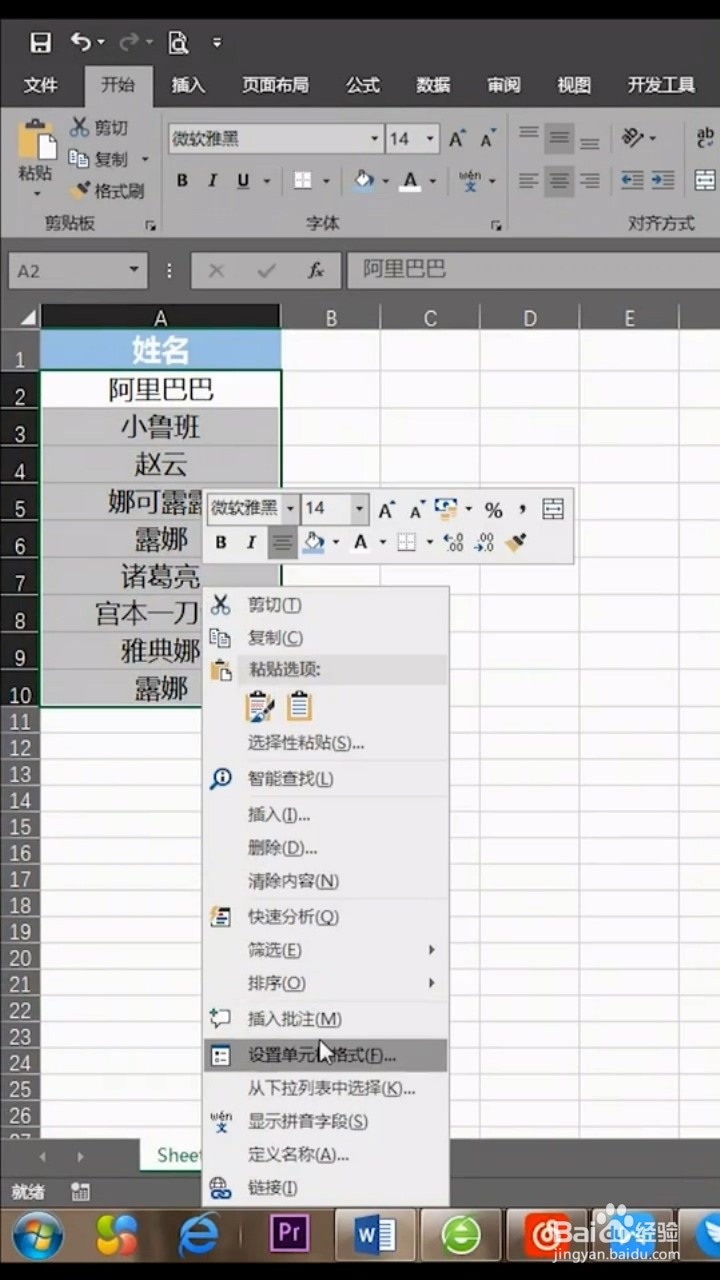This screenshot has width=720, height=1280.
Task: Switch to the 数据 (Data) ribbon tab
Action: tap(433, 86)
